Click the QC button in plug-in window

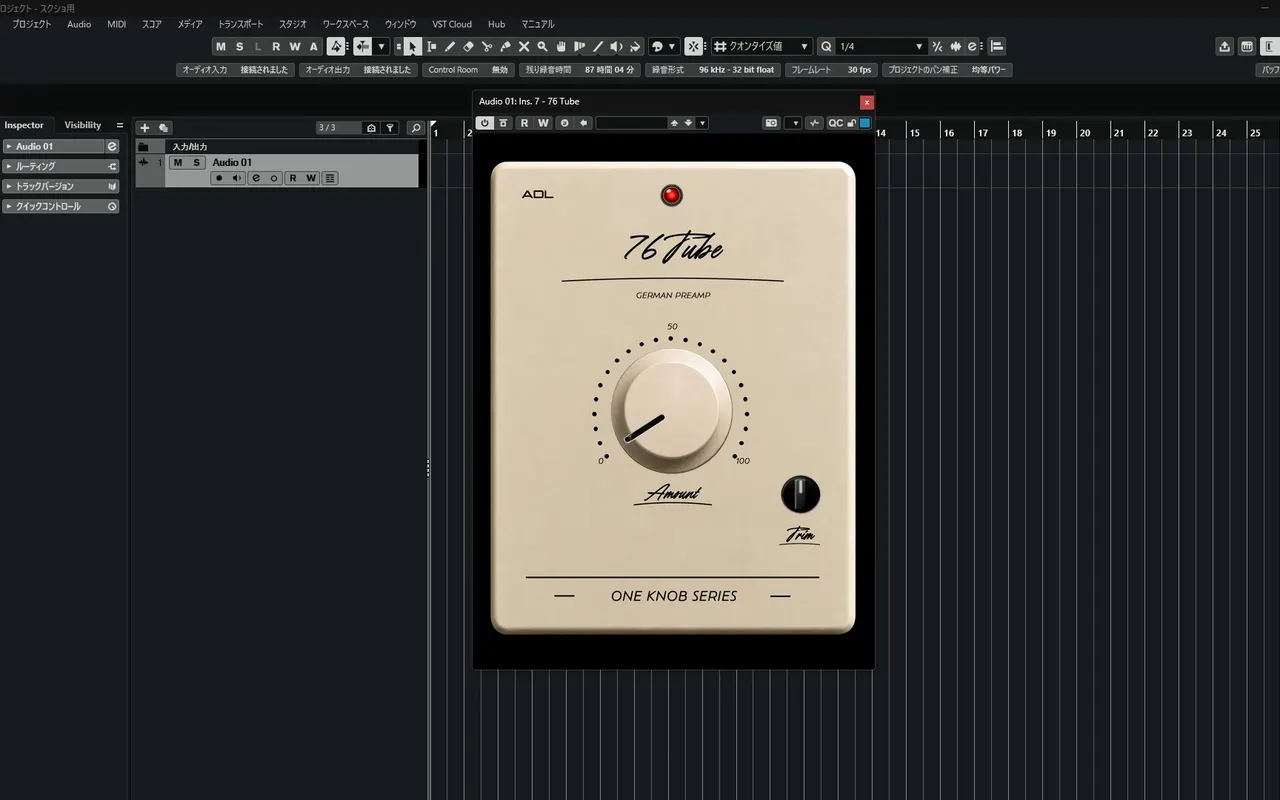pyautogui.click(x=835, y=123)
